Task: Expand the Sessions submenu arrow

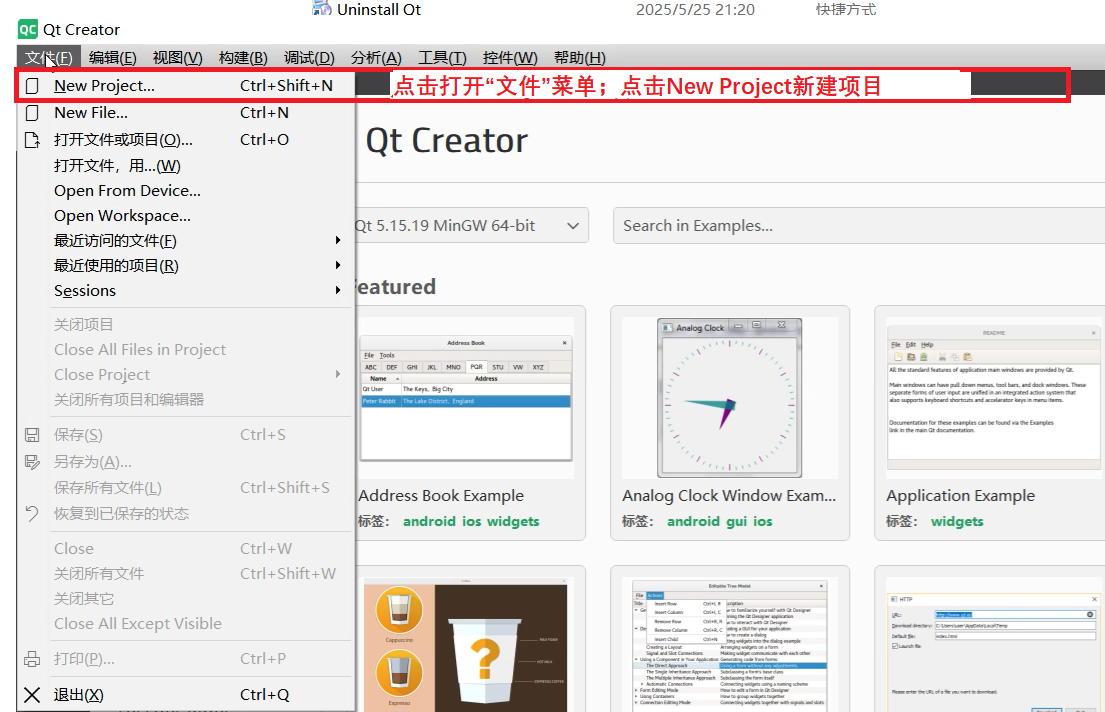Action: point(338,290)
